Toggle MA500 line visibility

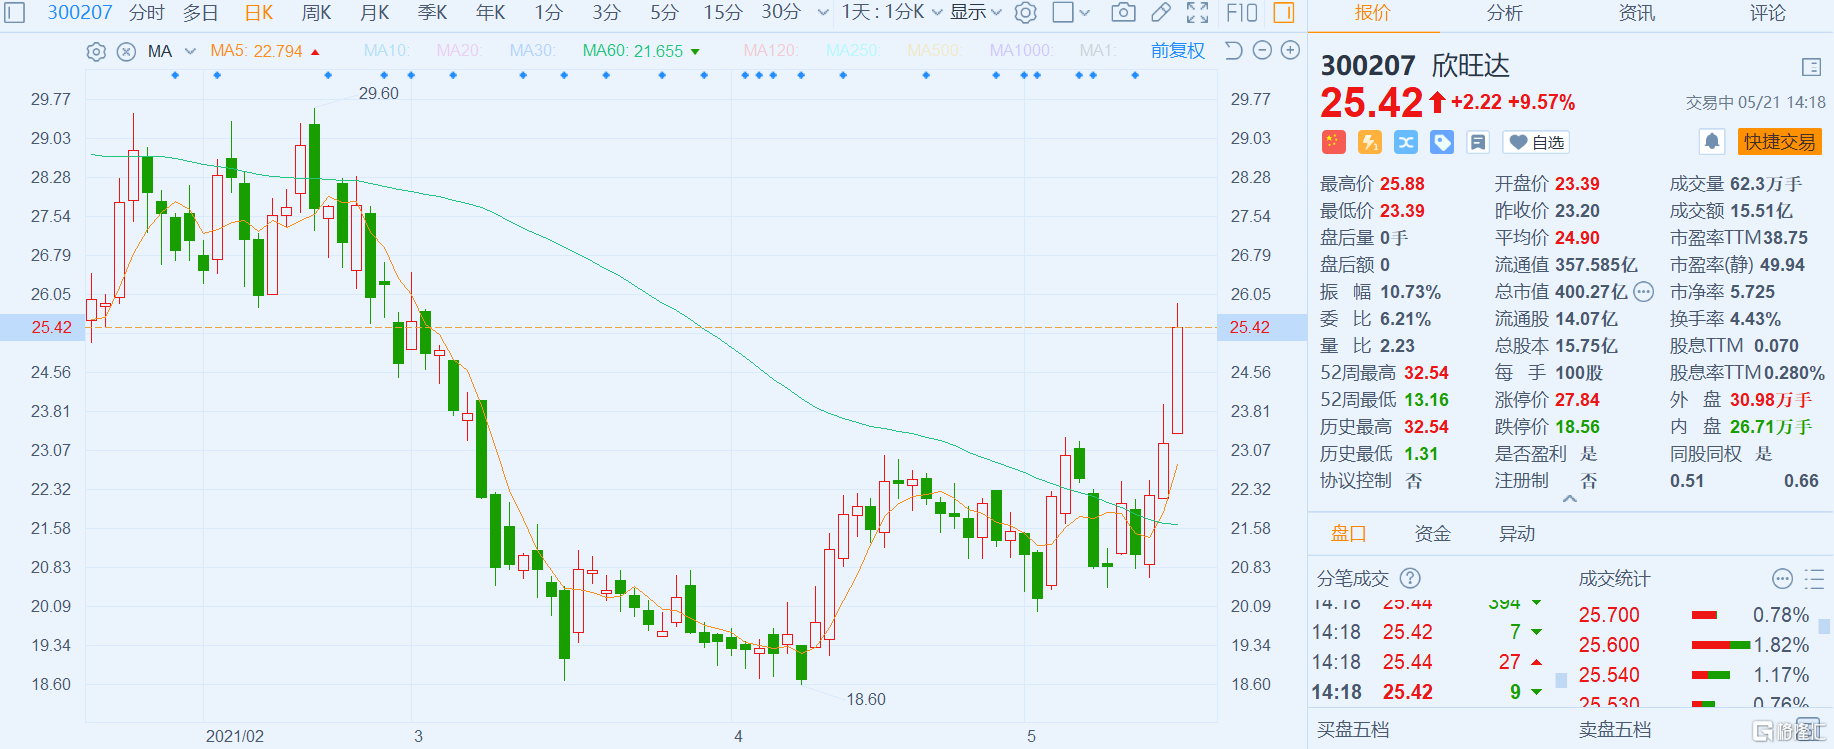pyautogui.click(x=933, y=51)
